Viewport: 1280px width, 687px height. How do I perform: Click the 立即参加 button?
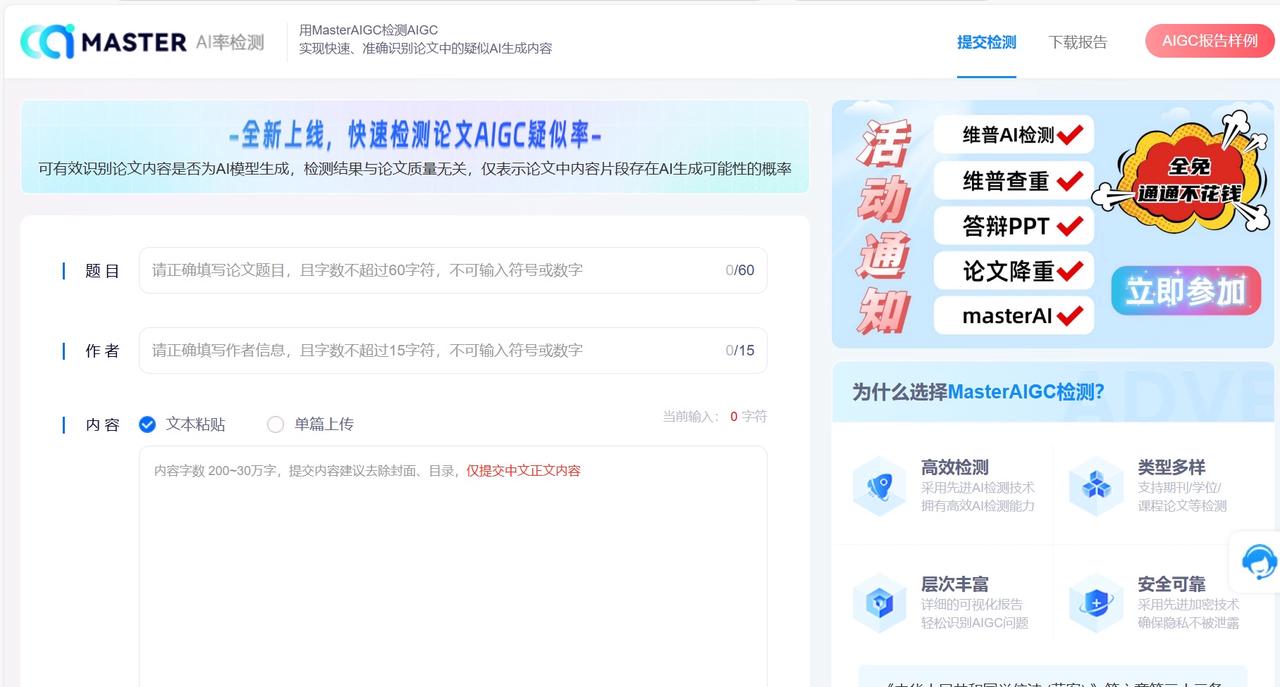tap(1185, 290)
